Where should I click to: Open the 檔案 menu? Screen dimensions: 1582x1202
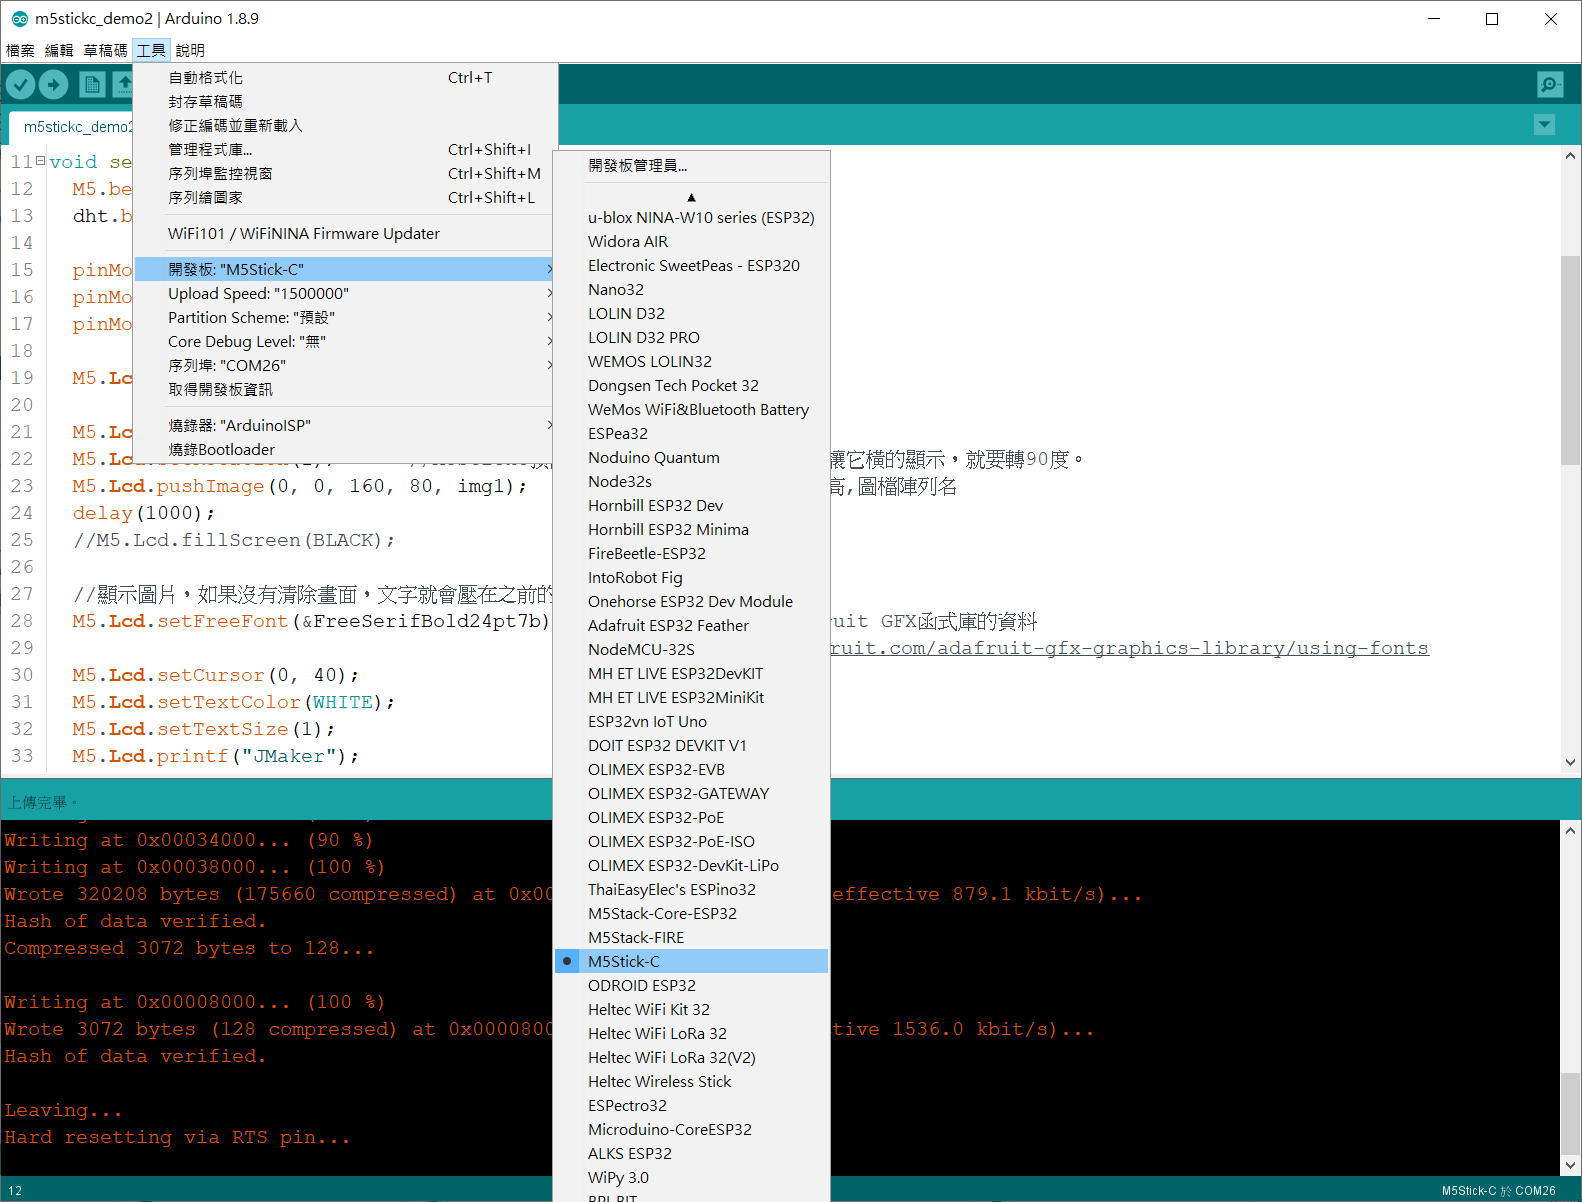(x=20, y=50)
